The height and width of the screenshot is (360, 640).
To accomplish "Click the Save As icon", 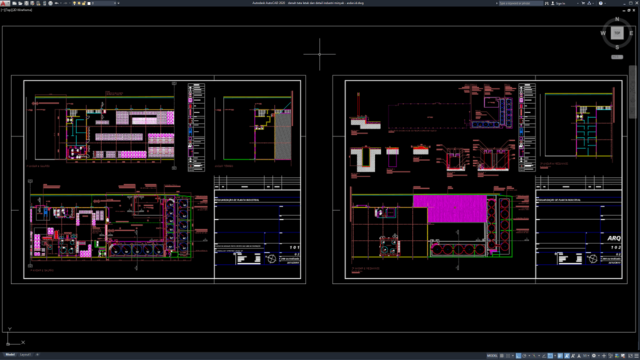I will click(x=32, y=3).
